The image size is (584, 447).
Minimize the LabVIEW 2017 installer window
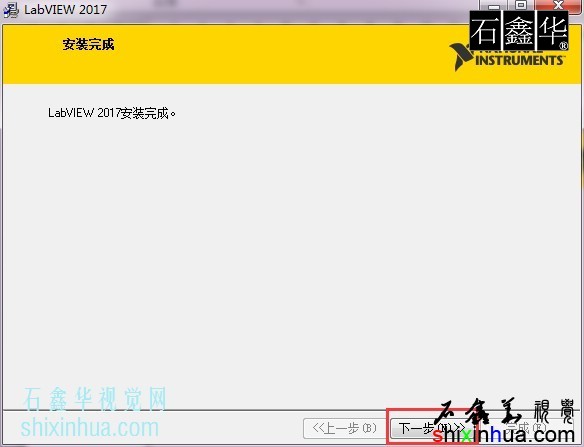(493, 5)
